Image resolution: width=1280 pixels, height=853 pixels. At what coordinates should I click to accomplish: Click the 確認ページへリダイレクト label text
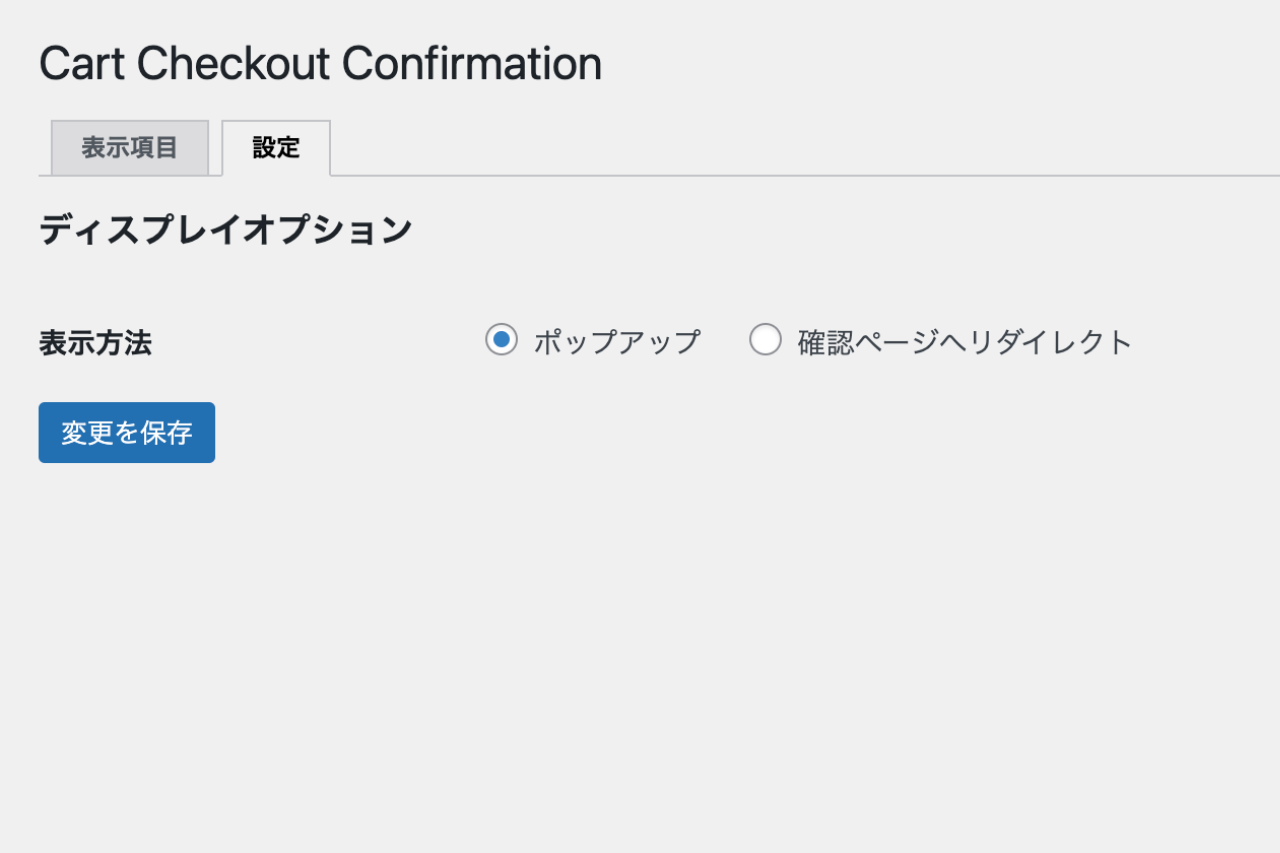pyautogui.click(x=964, y=342)
